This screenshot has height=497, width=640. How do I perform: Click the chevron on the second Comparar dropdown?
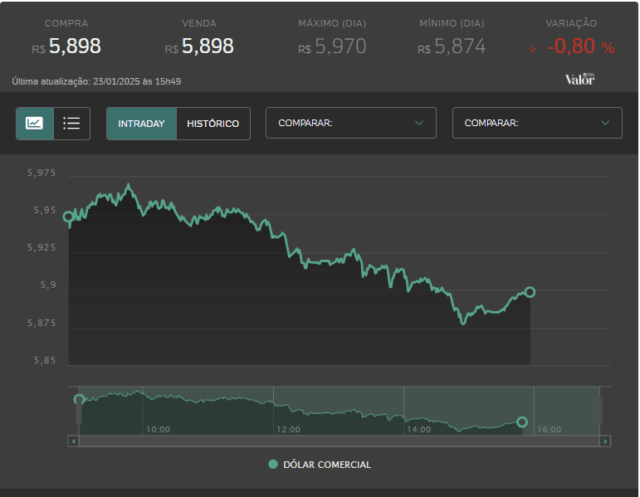pos(605,123)
